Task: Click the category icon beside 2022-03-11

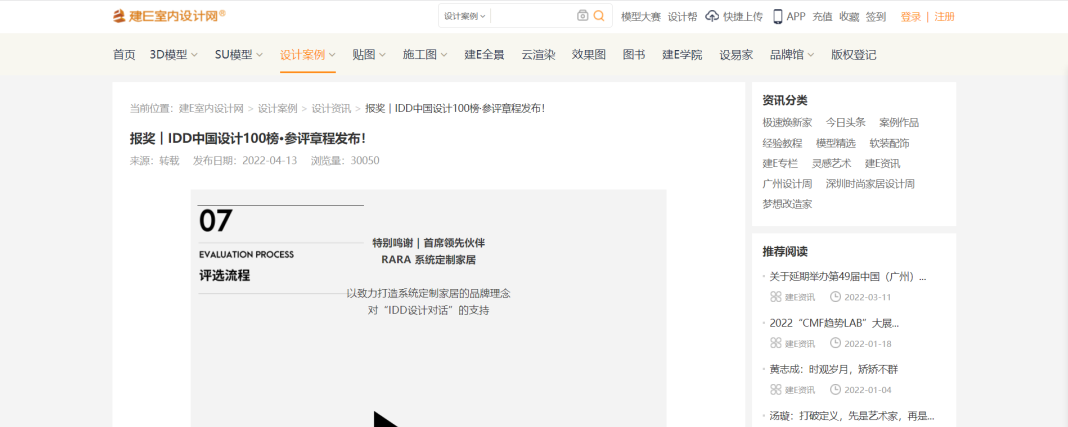Action: click(775, 297)
